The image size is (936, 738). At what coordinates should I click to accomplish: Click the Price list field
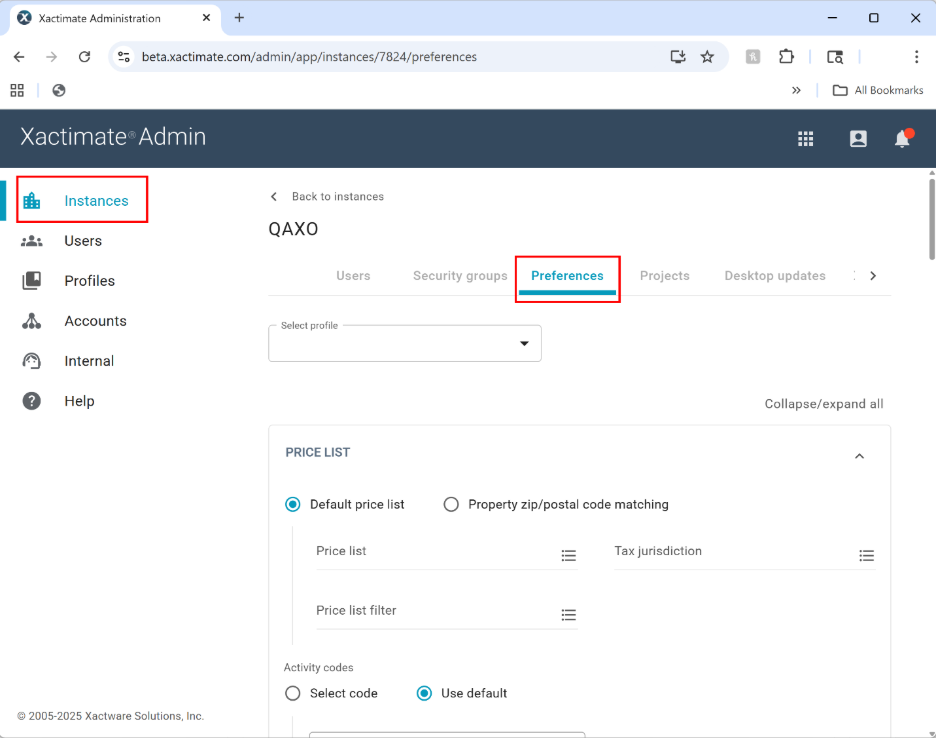447,554
